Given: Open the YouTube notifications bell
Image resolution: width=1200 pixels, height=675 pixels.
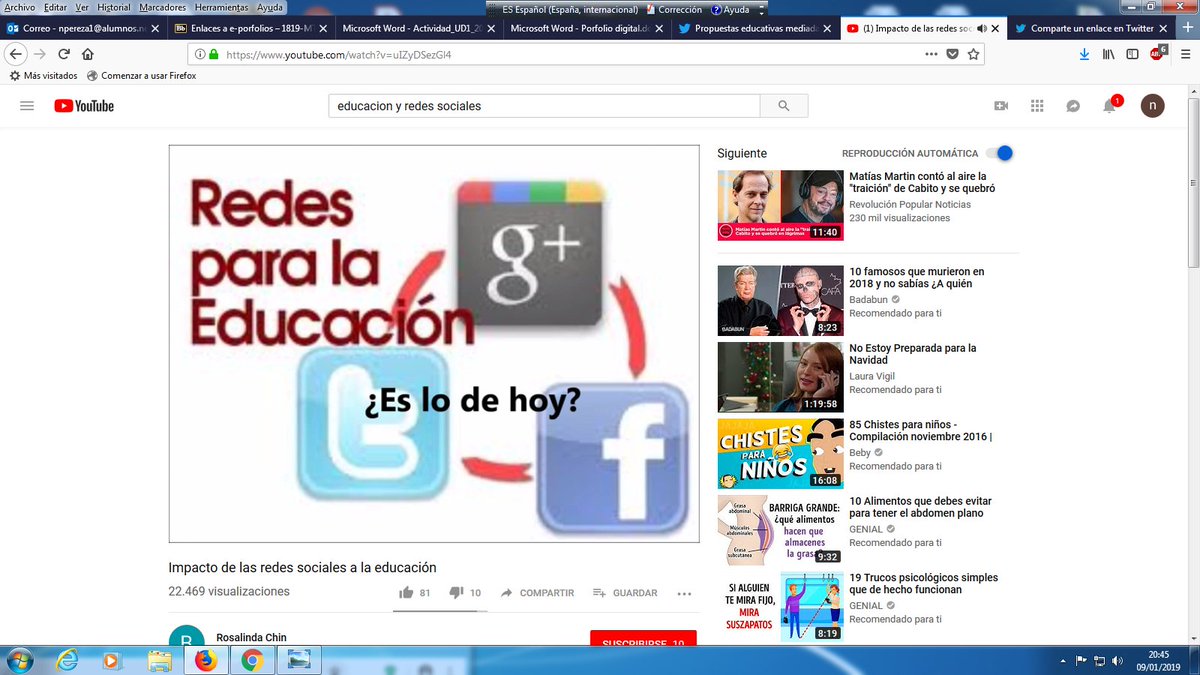Looking at the screenshot, I should point(1109,106).
